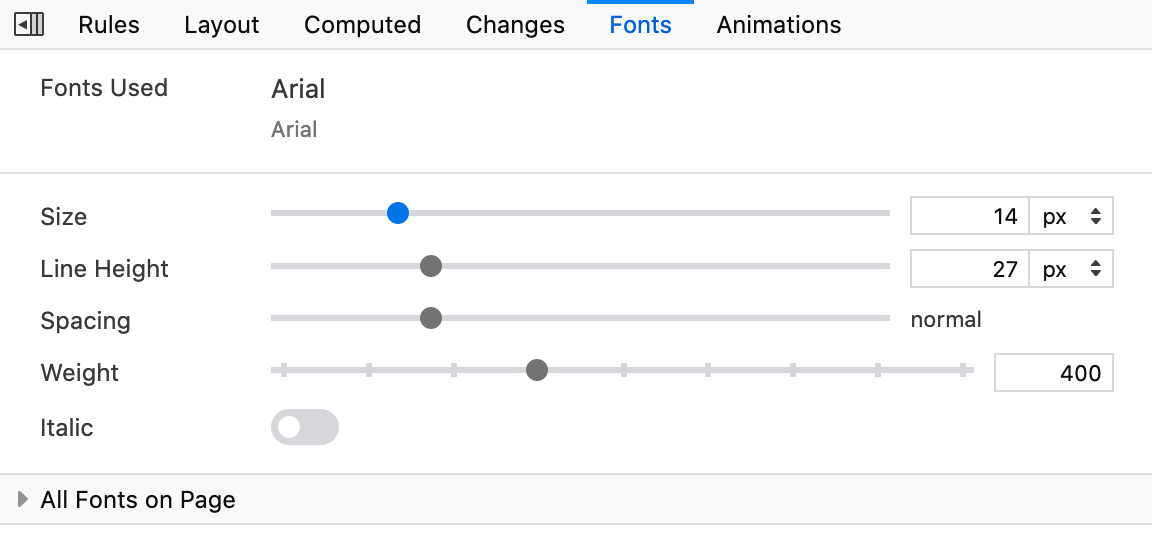Open the Animations tab
The image size is (1152, 558).
pyautogui.click(x=779, y=25)
